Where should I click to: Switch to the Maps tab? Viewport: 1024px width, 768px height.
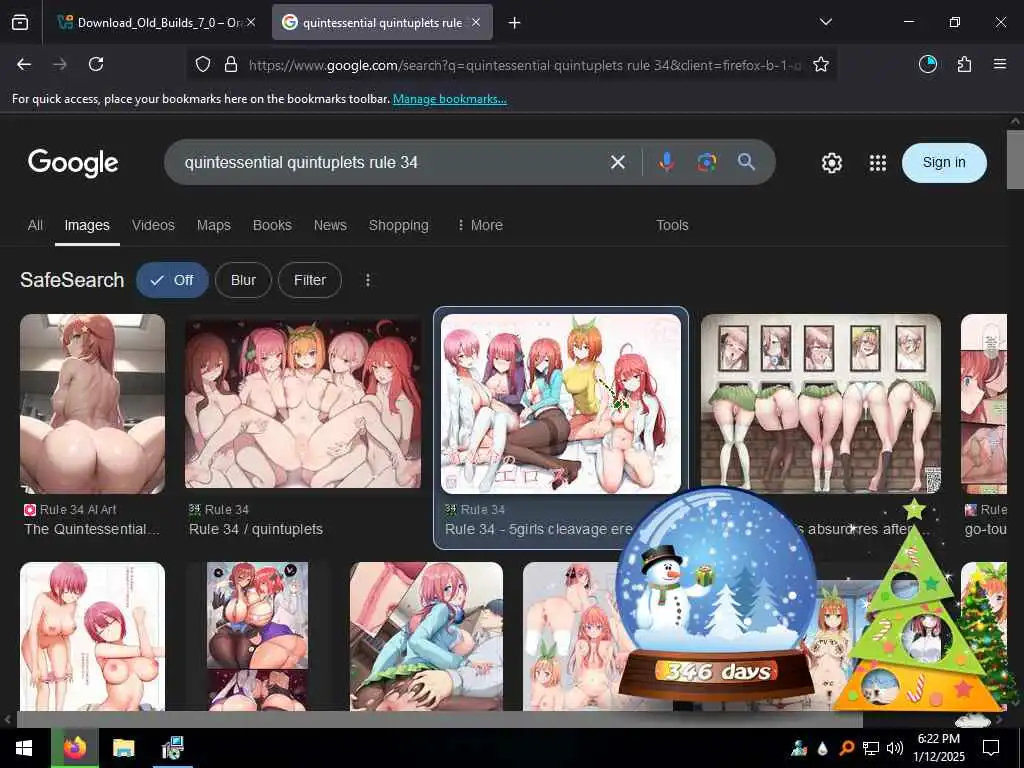(214, 225)
